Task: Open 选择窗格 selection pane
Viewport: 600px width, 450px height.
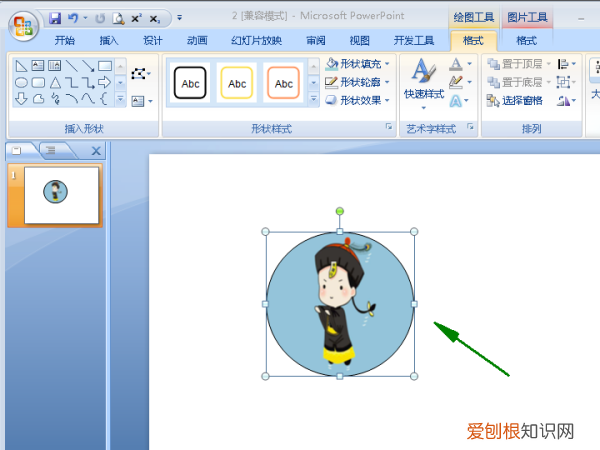Action: click(515, 101)
